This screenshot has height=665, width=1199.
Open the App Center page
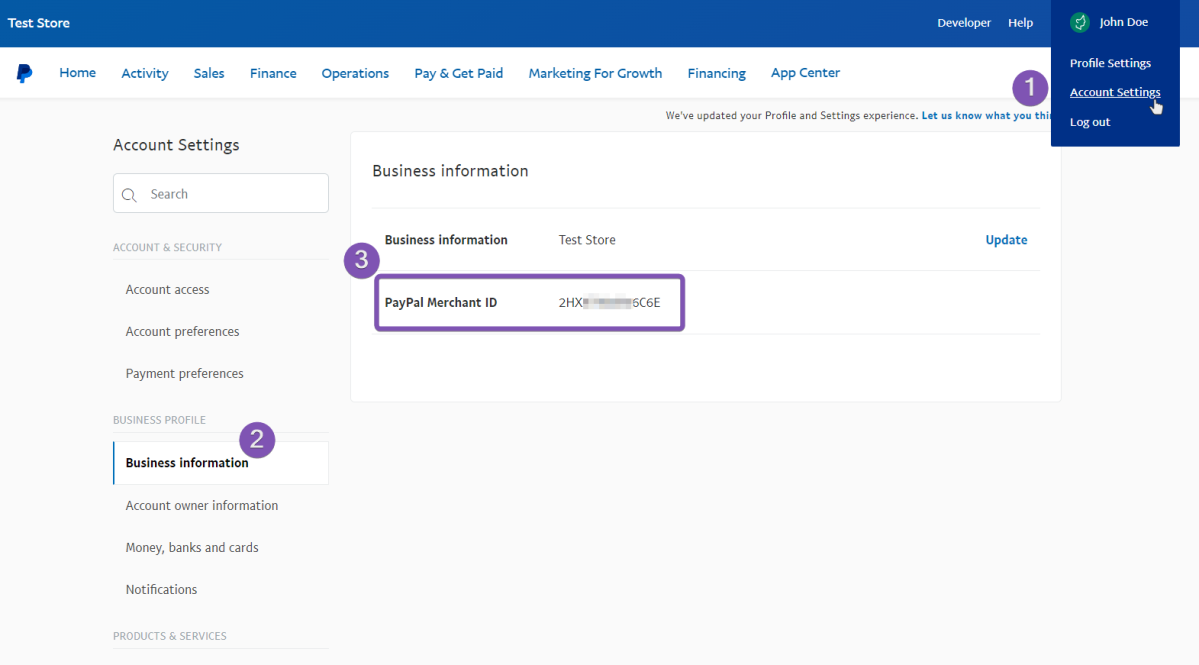[x=805, y=73]
